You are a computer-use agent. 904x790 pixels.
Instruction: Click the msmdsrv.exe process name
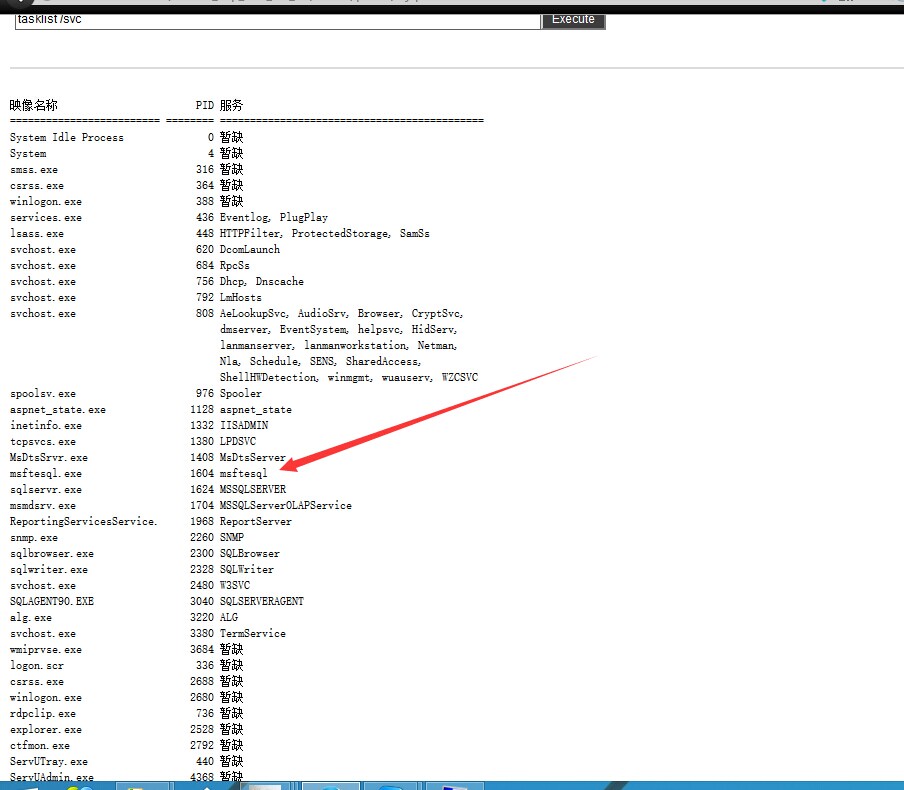(43, 506)
